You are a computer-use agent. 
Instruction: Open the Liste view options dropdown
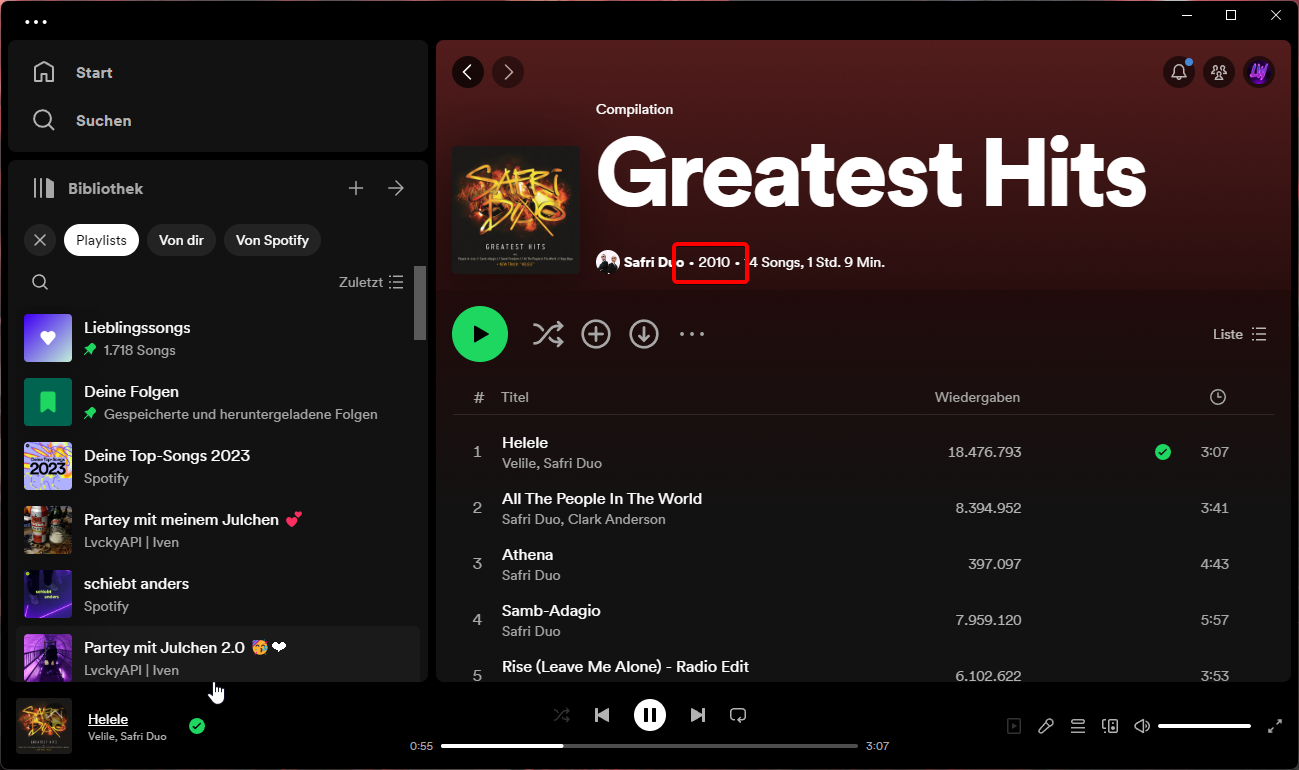coord(1240,334)
